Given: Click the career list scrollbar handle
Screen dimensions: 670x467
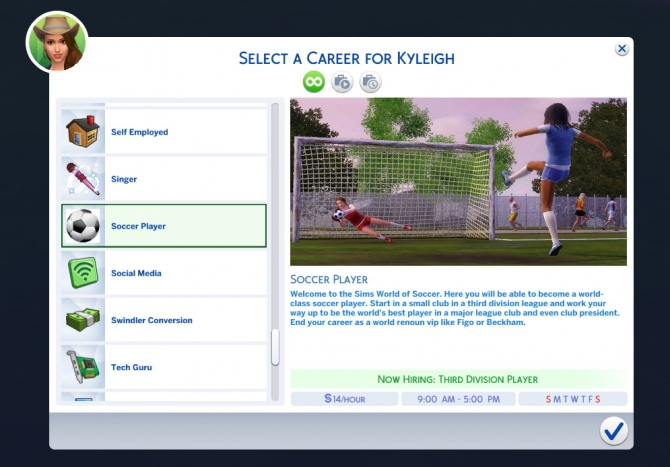Looking at the screenshot, I should tap(275, 348).
